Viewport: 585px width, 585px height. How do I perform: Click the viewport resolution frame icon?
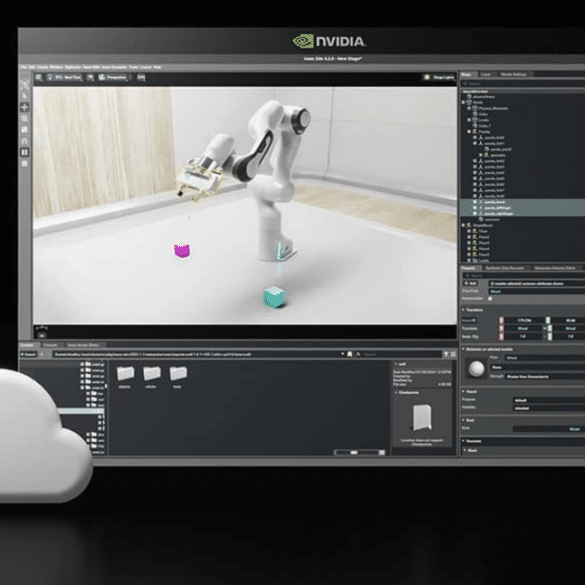141,78
